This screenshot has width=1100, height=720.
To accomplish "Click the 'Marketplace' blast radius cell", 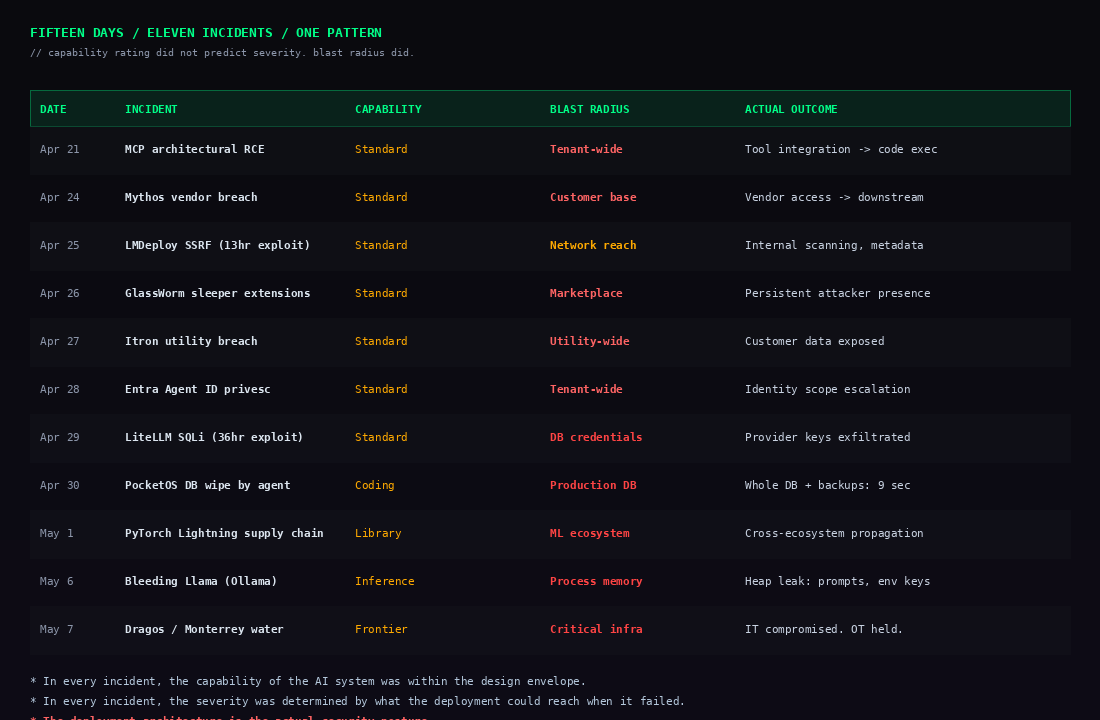I will (x=586, y=293).
